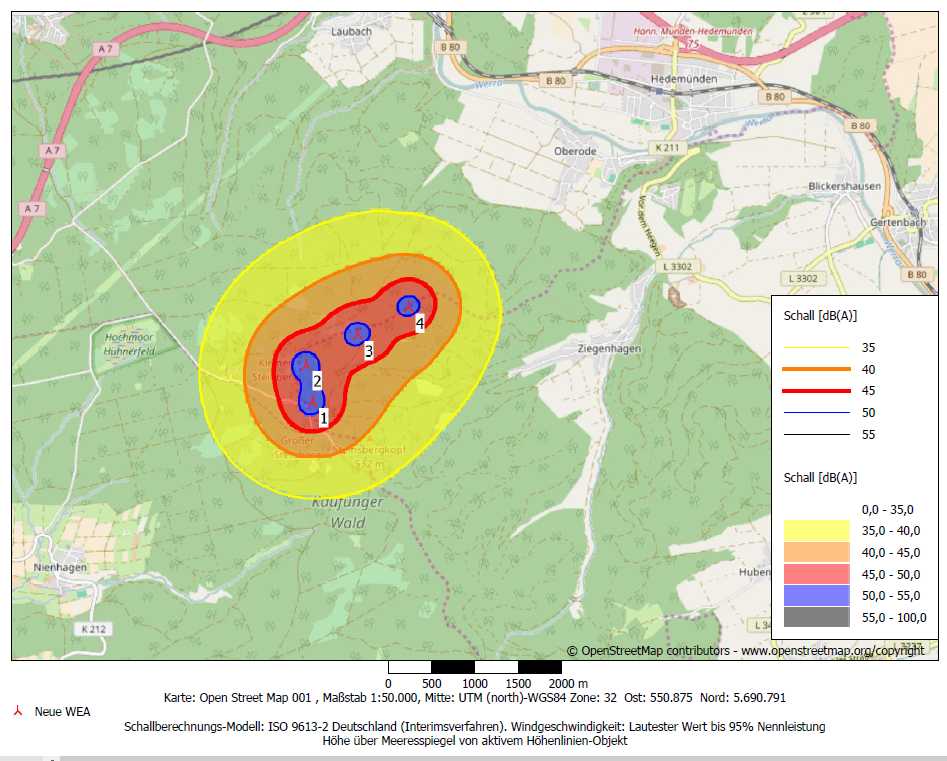This screenshot has height=761, width=947.
Task: Click wind turbine marker number 3
Action: pyautogui.click(x=356, y=334)
